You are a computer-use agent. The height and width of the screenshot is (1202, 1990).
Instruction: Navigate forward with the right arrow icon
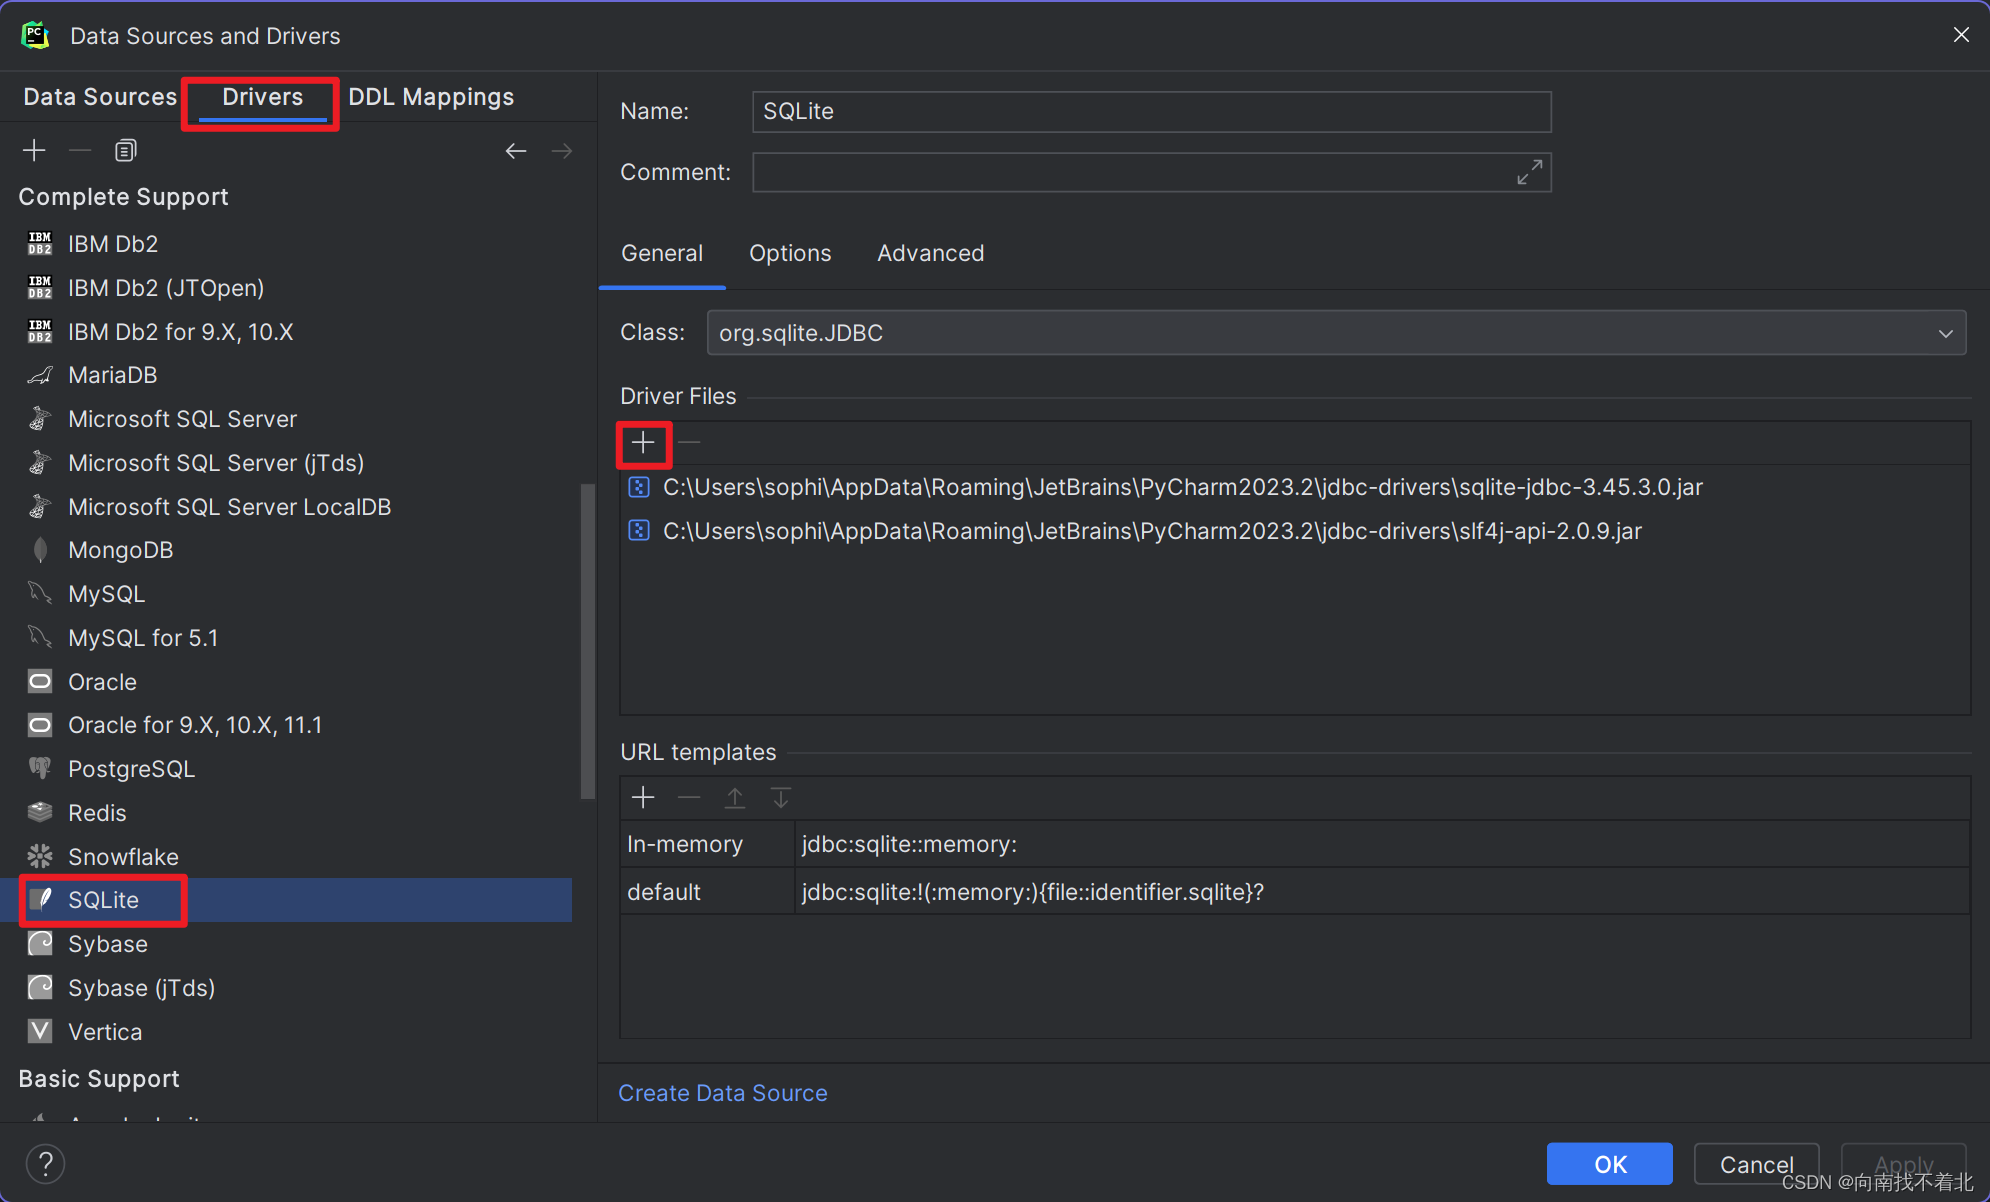point(561,150)
